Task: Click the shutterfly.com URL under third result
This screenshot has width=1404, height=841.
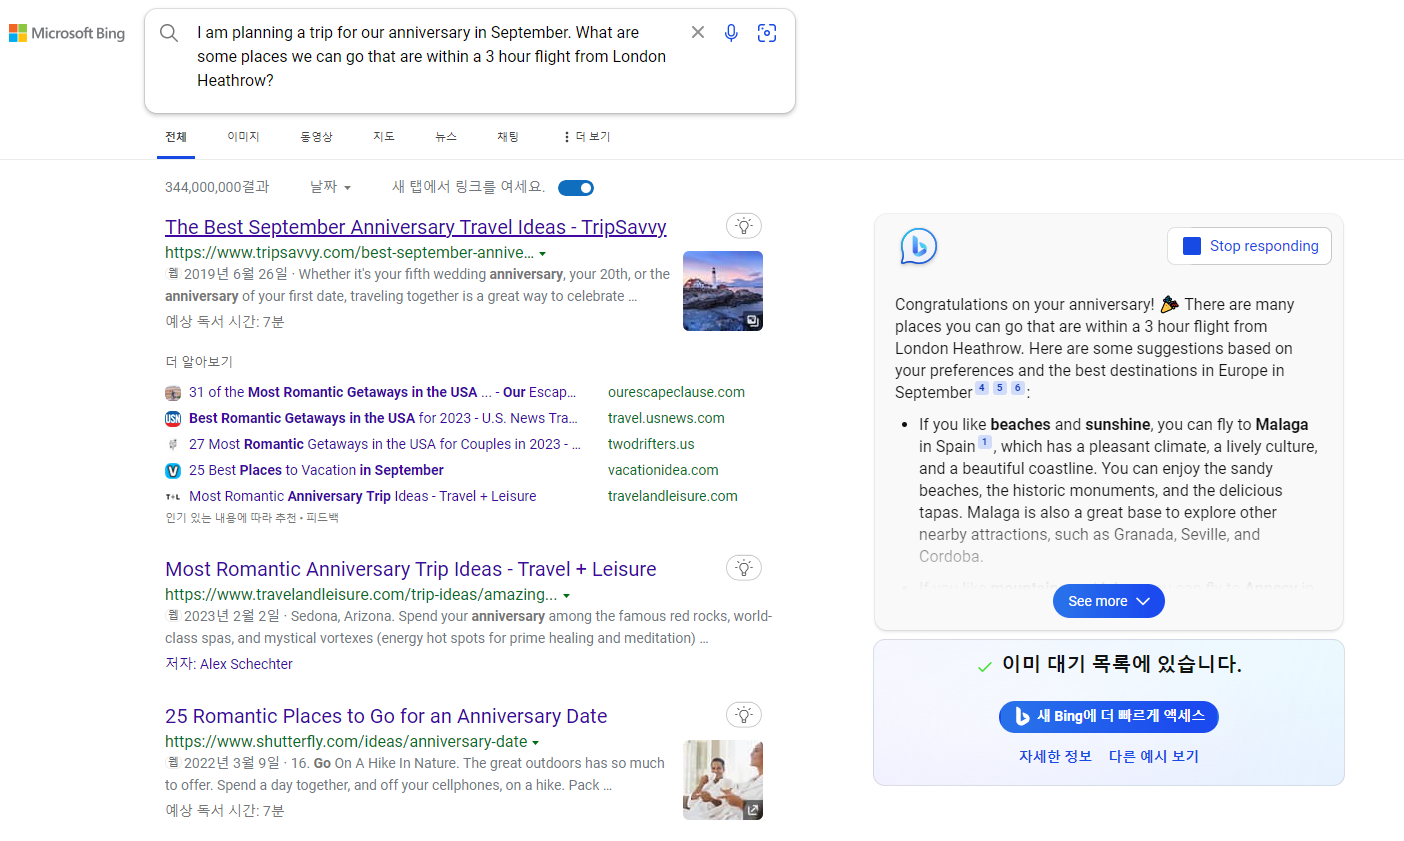Action: pyautogui.click(x=346, y=741)
